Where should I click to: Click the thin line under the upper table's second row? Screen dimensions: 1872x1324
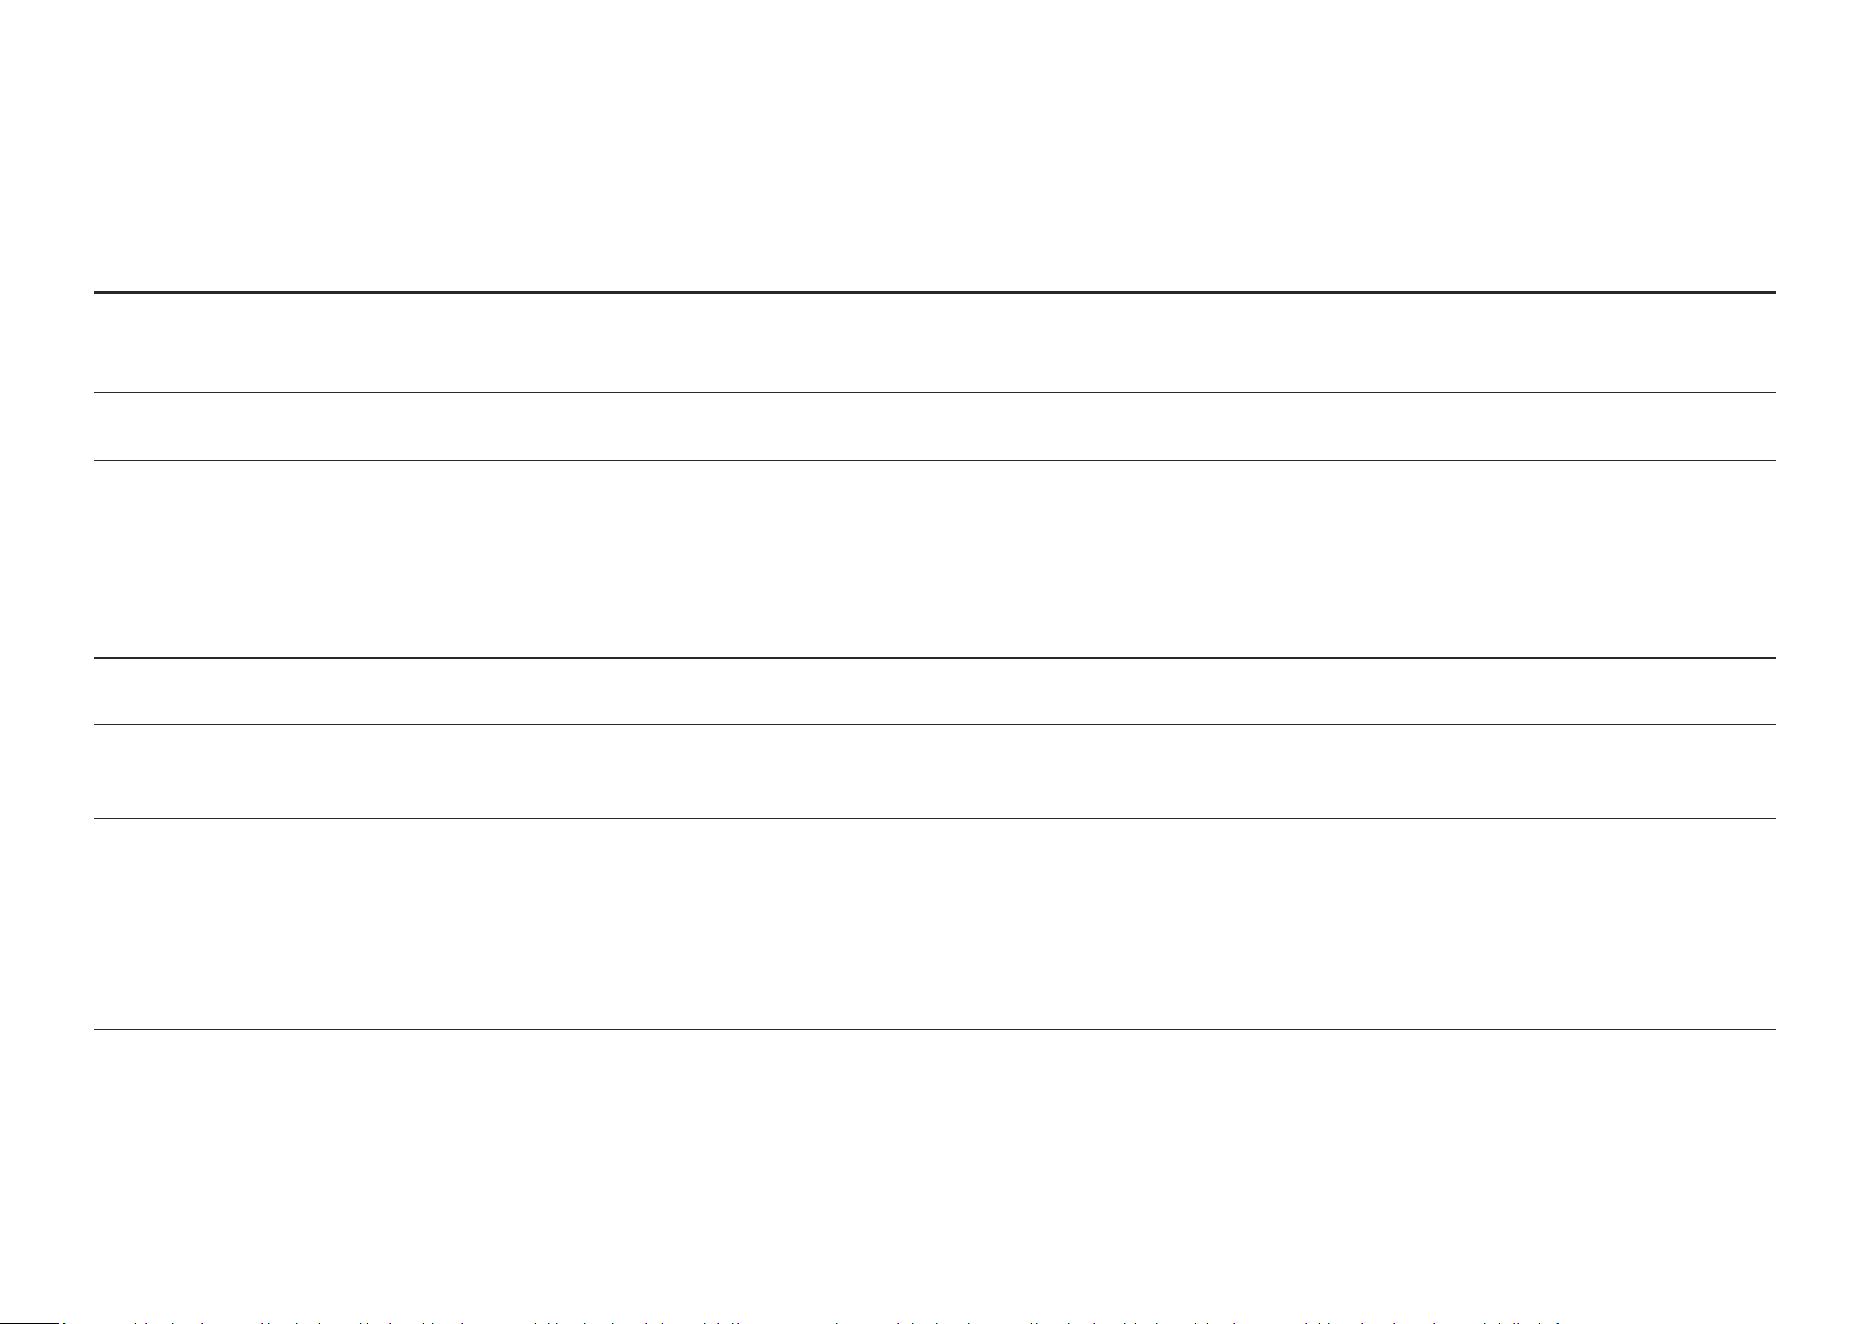pos(934,460)
